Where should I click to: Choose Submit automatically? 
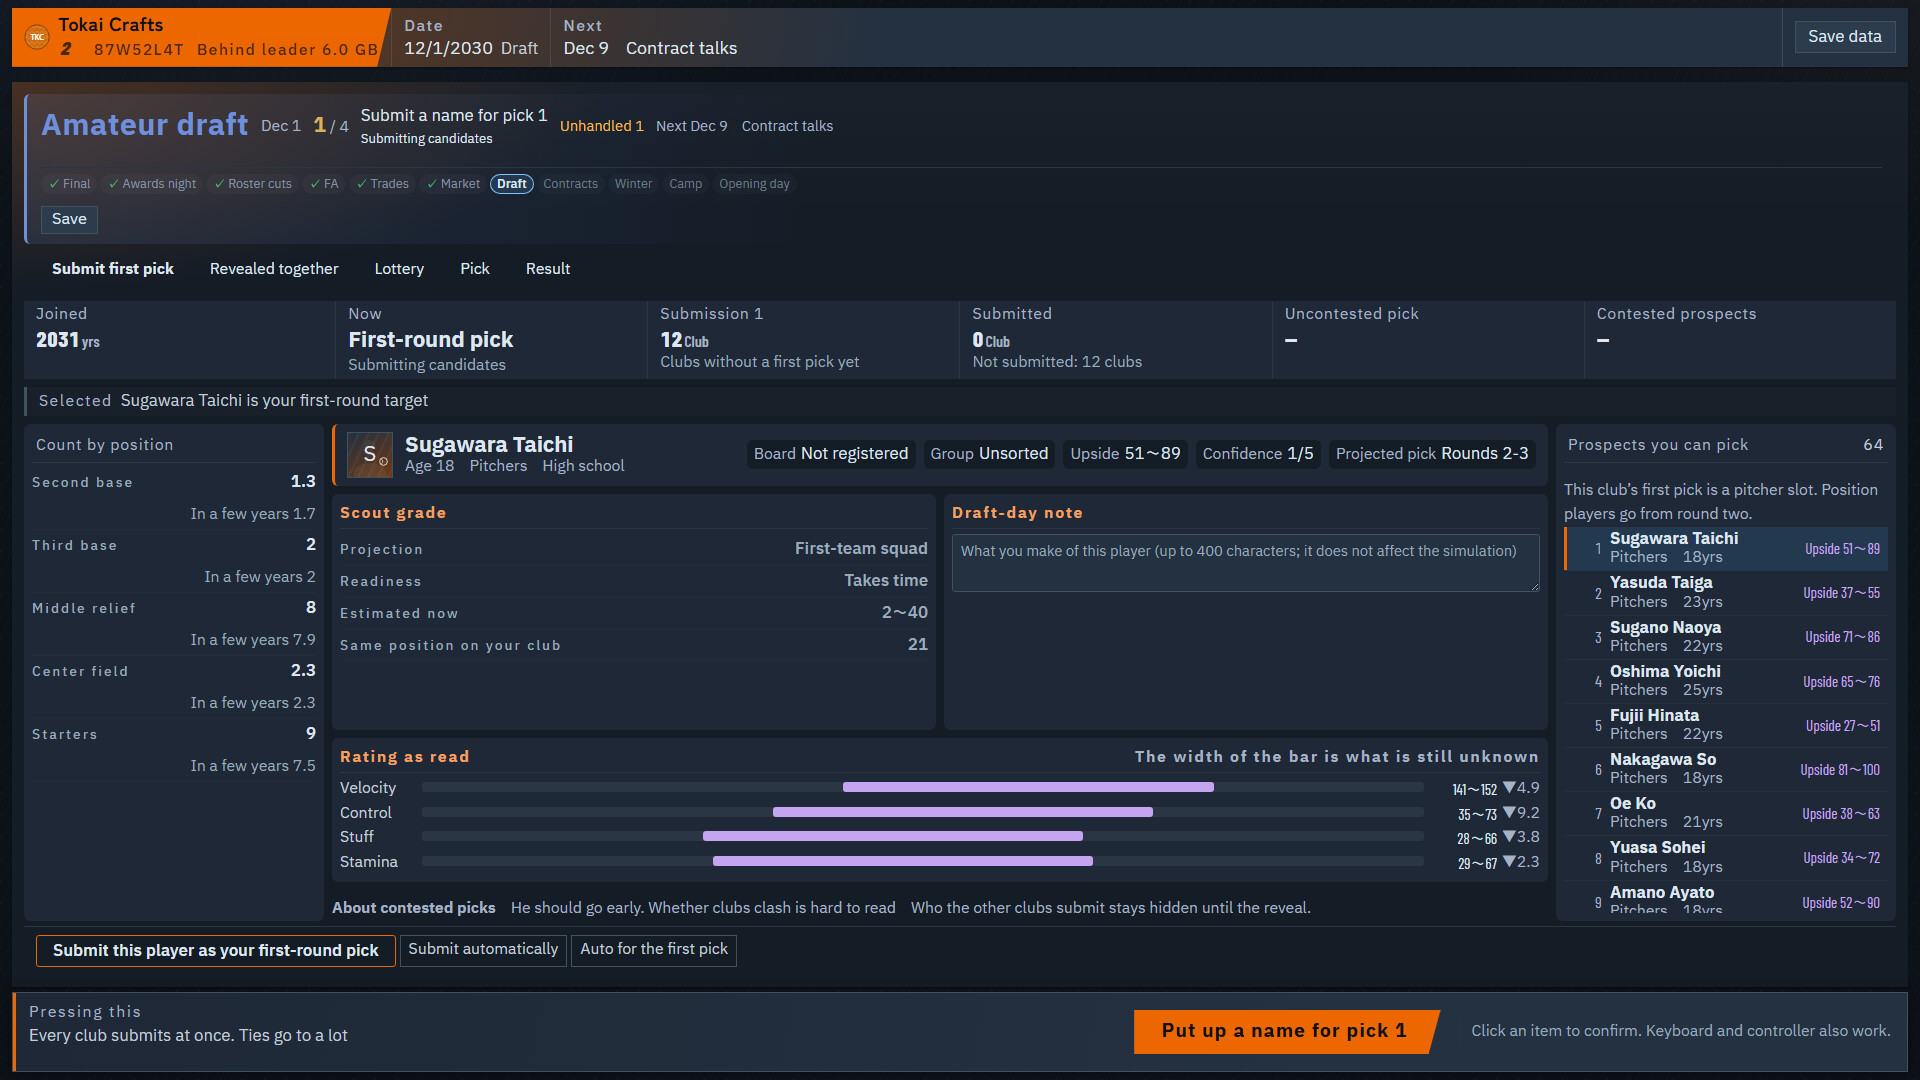pyautogui.click(x=483, y=949)
